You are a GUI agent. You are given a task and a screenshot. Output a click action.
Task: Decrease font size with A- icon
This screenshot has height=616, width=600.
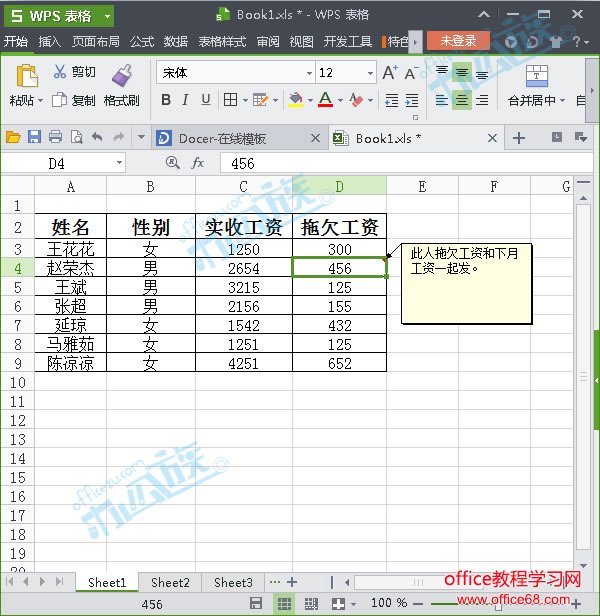[x=411, y=73]
